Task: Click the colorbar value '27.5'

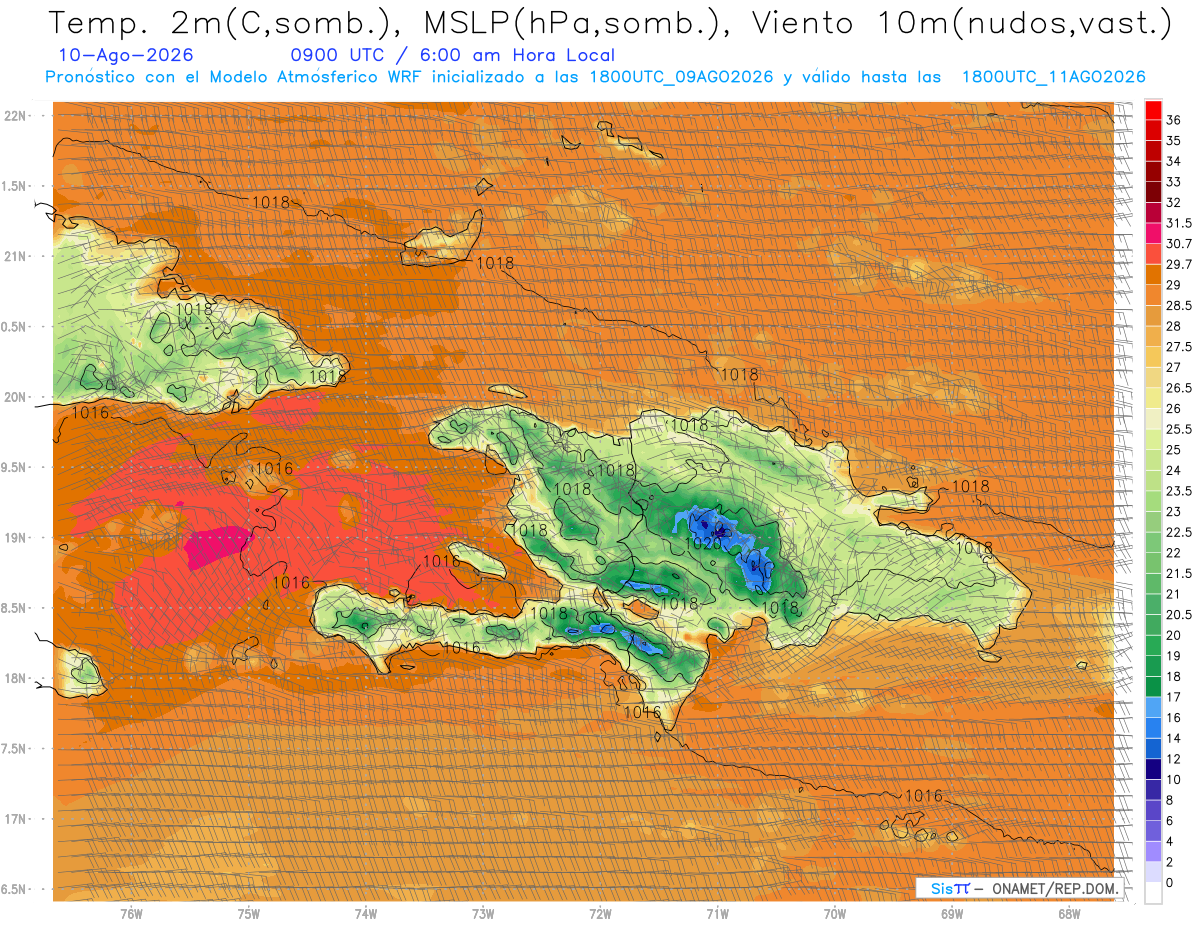Action: pos(1179,347)
